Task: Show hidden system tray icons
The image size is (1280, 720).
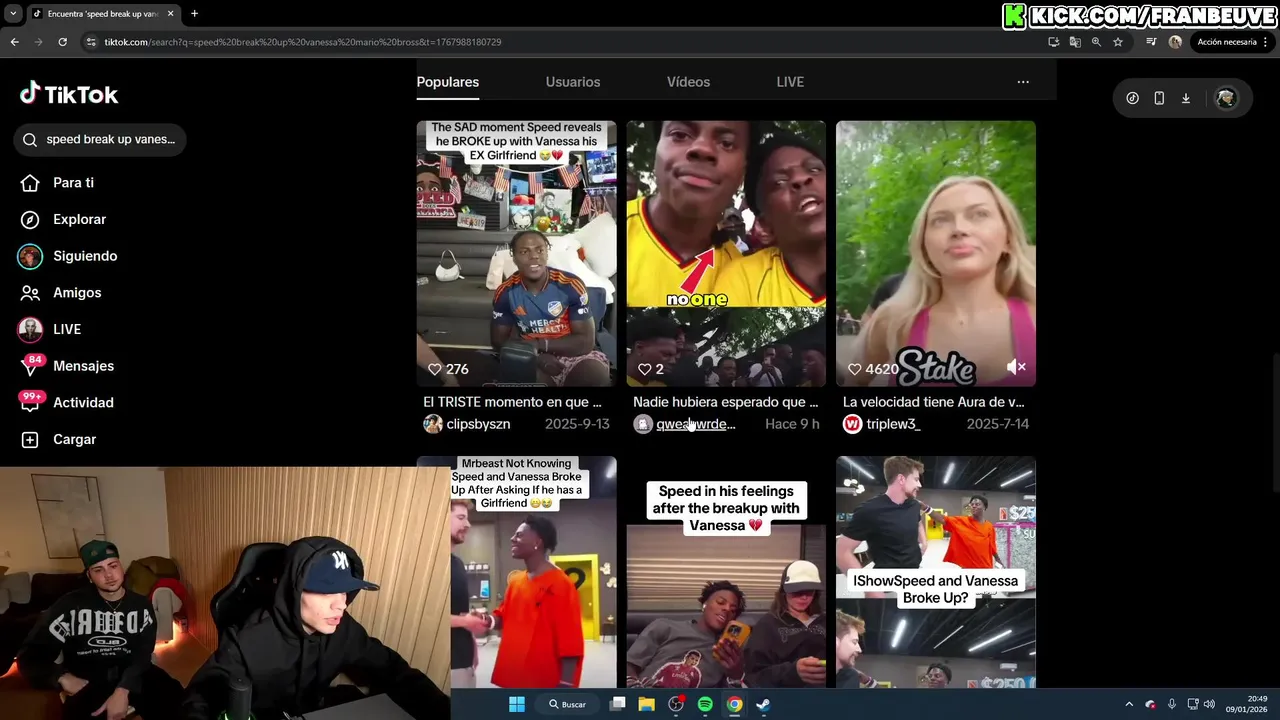Action: pyautogui.click(x=1129, y=704)
